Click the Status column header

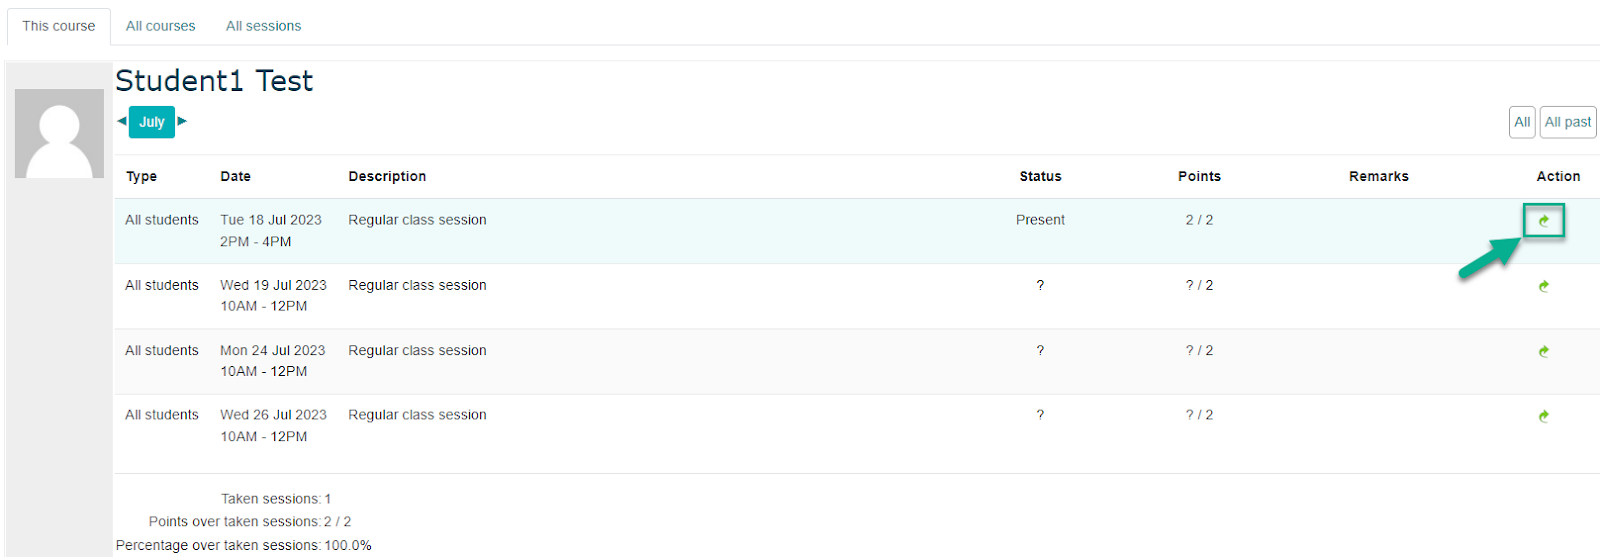1040,176
